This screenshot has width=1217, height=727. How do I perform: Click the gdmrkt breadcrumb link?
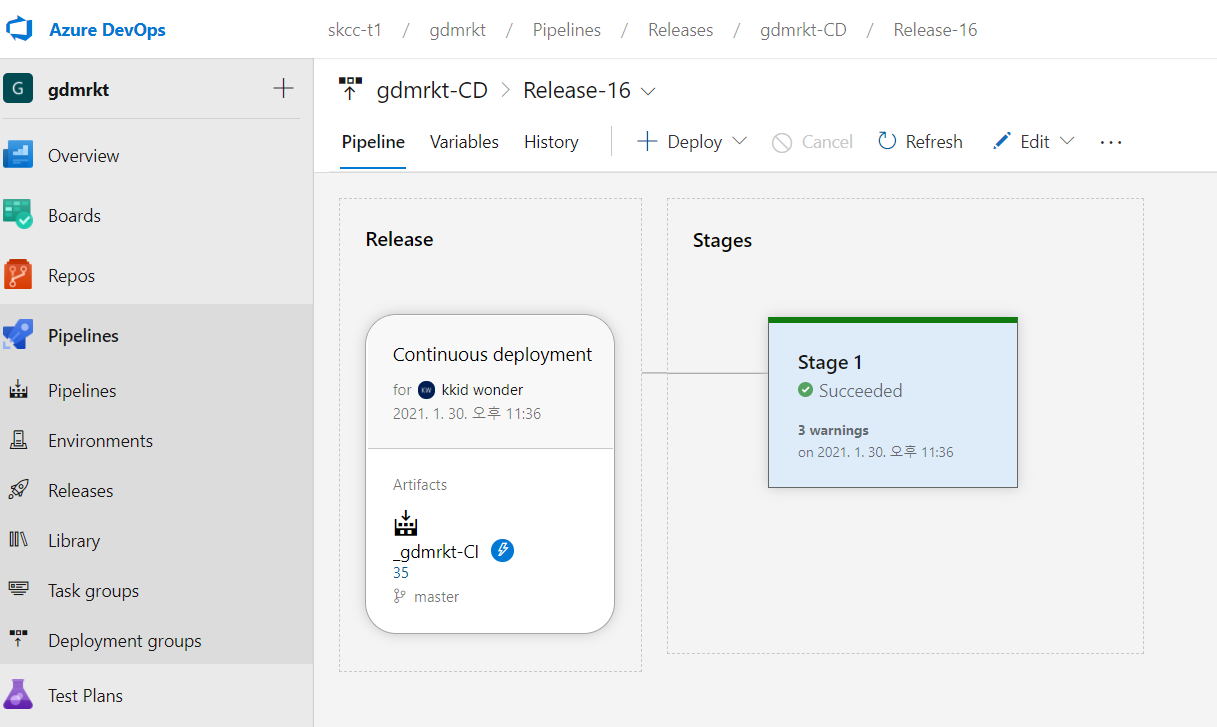point(457,30)
